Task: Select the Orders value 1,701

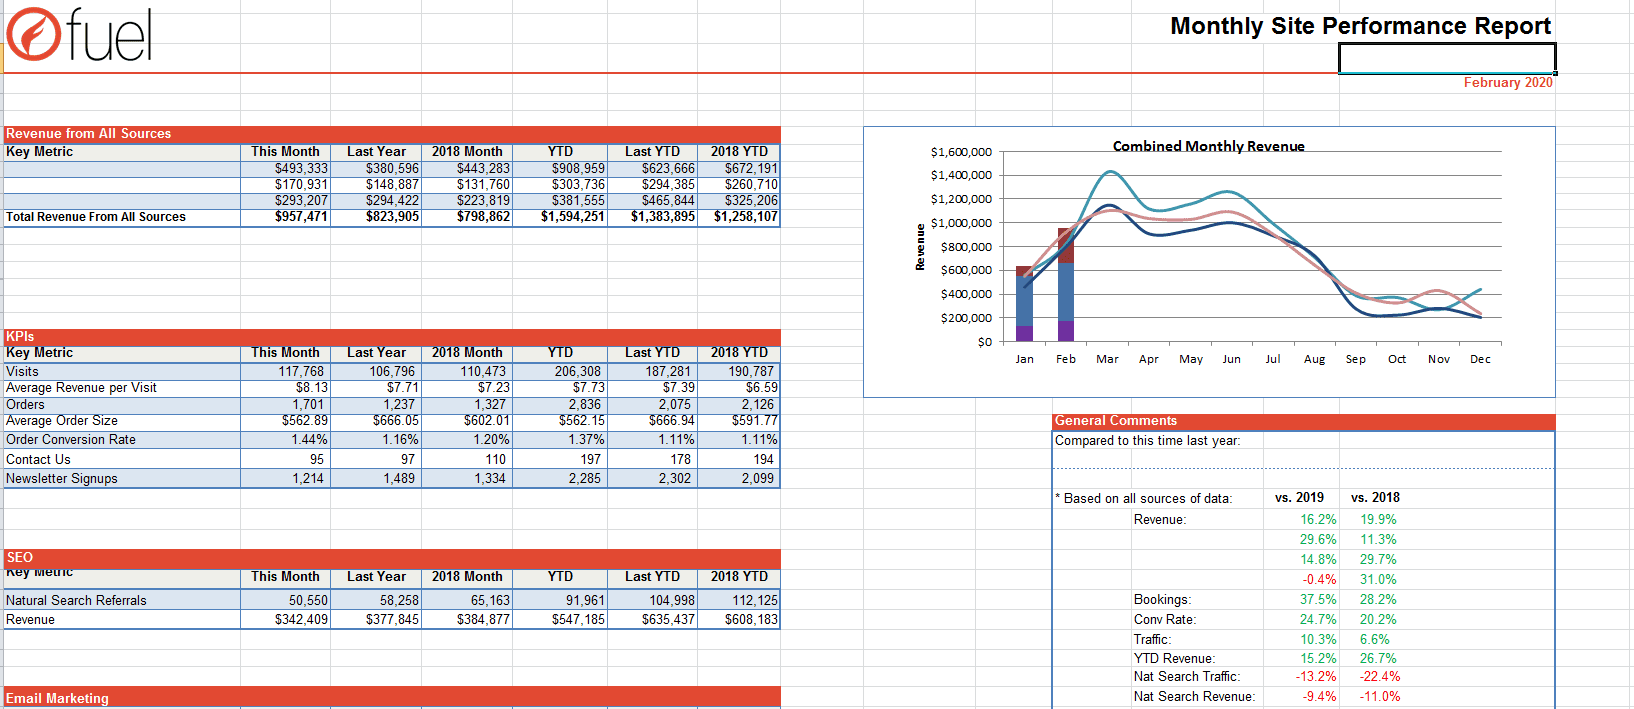Action: coord(308,405)
